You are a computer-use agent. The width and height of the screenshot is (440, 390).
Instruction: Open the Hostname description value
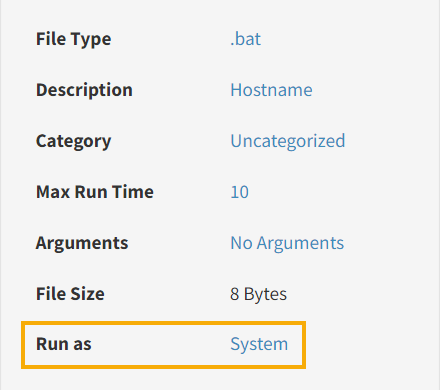click(271, 90)
